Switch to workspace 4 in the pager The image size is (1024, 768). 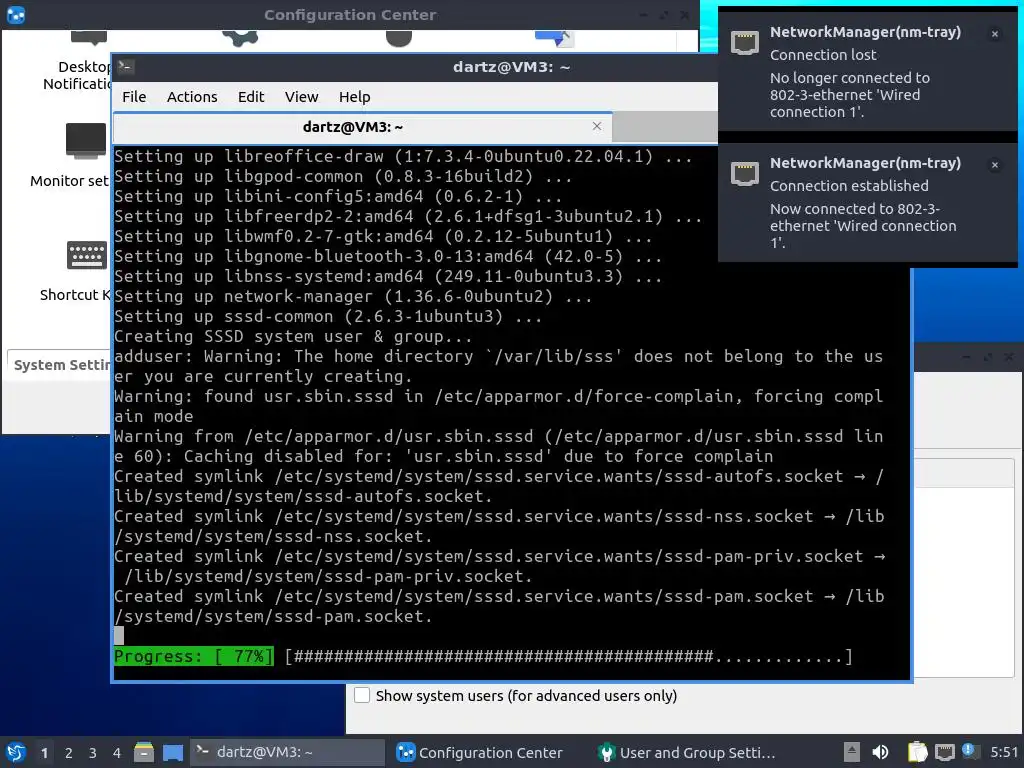pos(117,753)
